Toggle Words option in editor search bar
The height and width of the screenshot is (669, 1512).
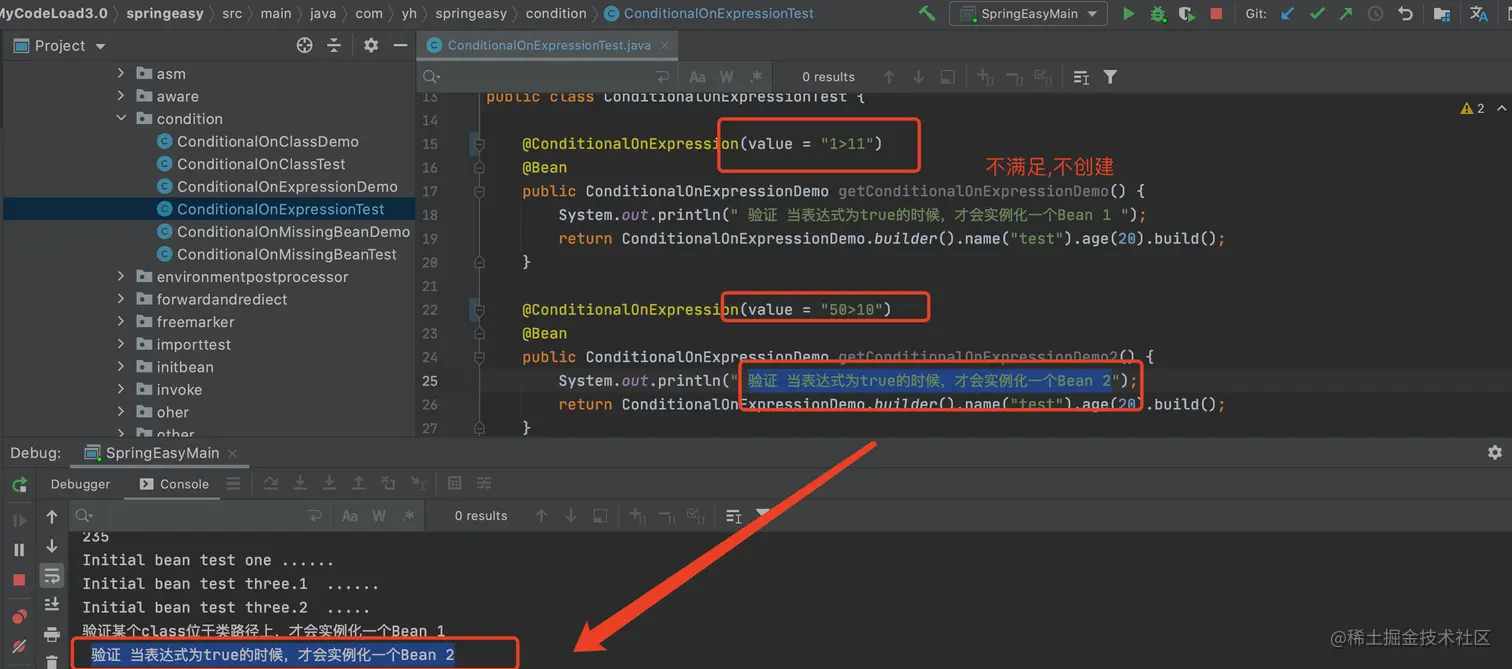pos(727,77)
